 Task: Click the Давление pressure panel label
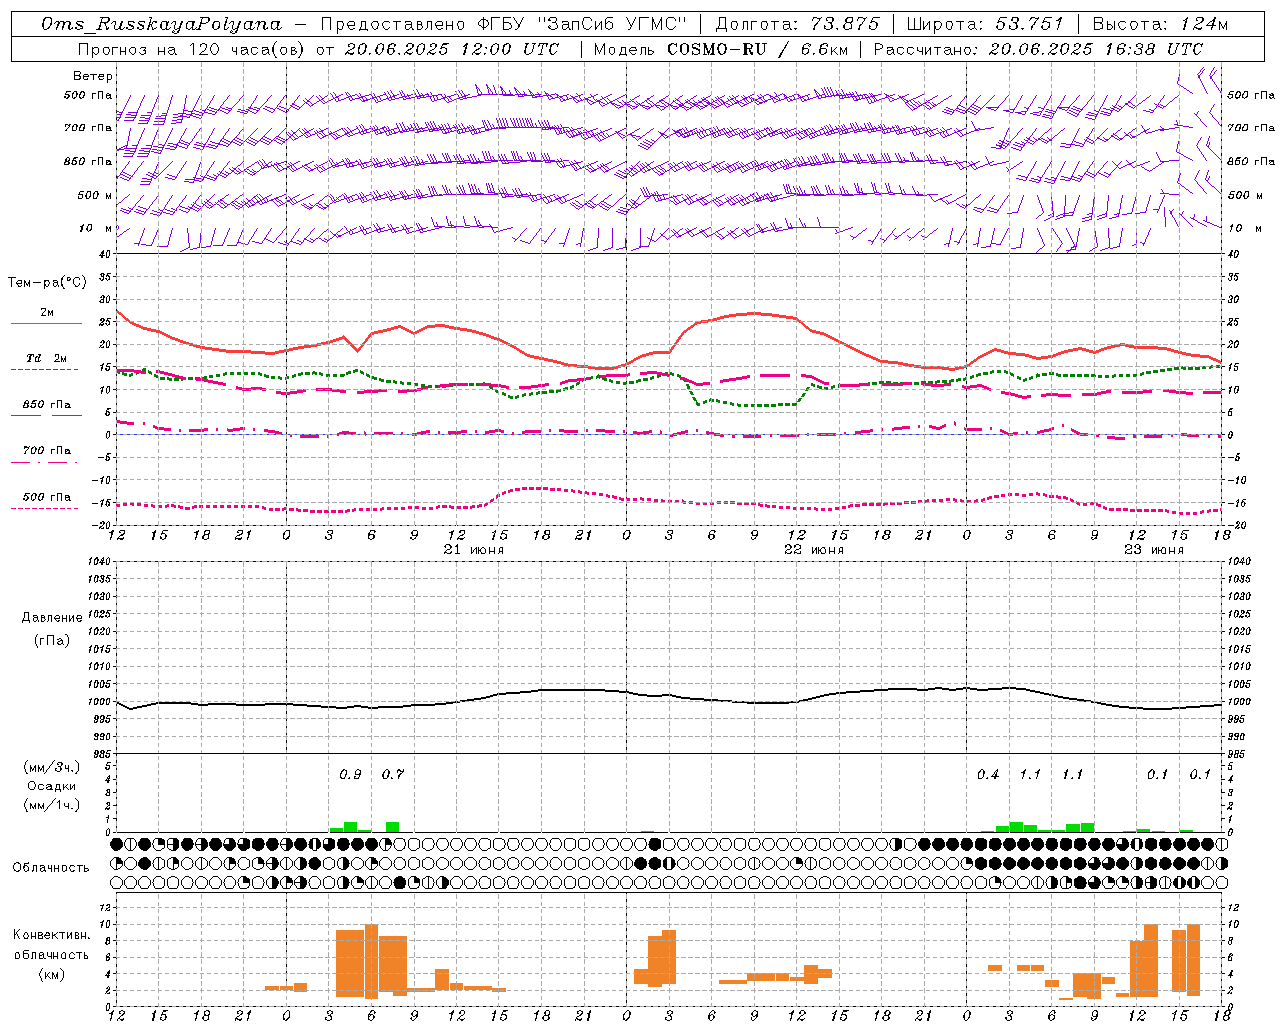pos(52,618)
